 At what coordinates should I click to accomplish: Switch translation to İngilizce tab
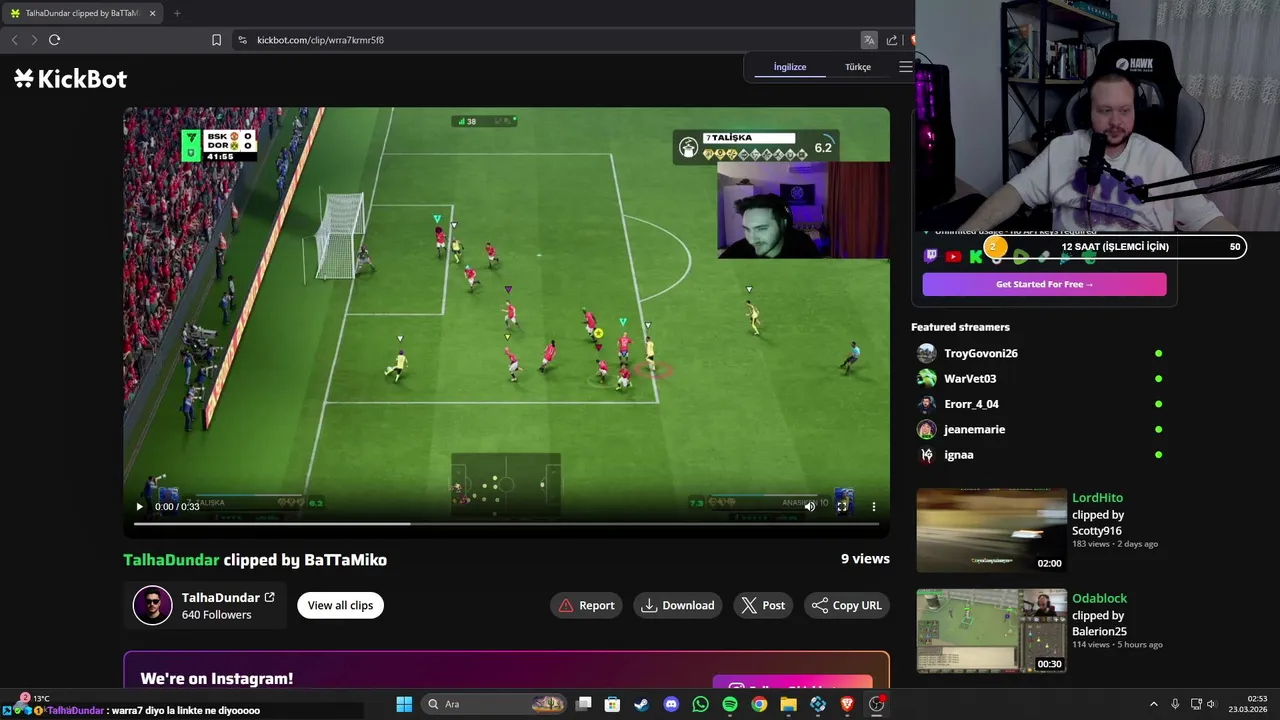click(790, 67)
